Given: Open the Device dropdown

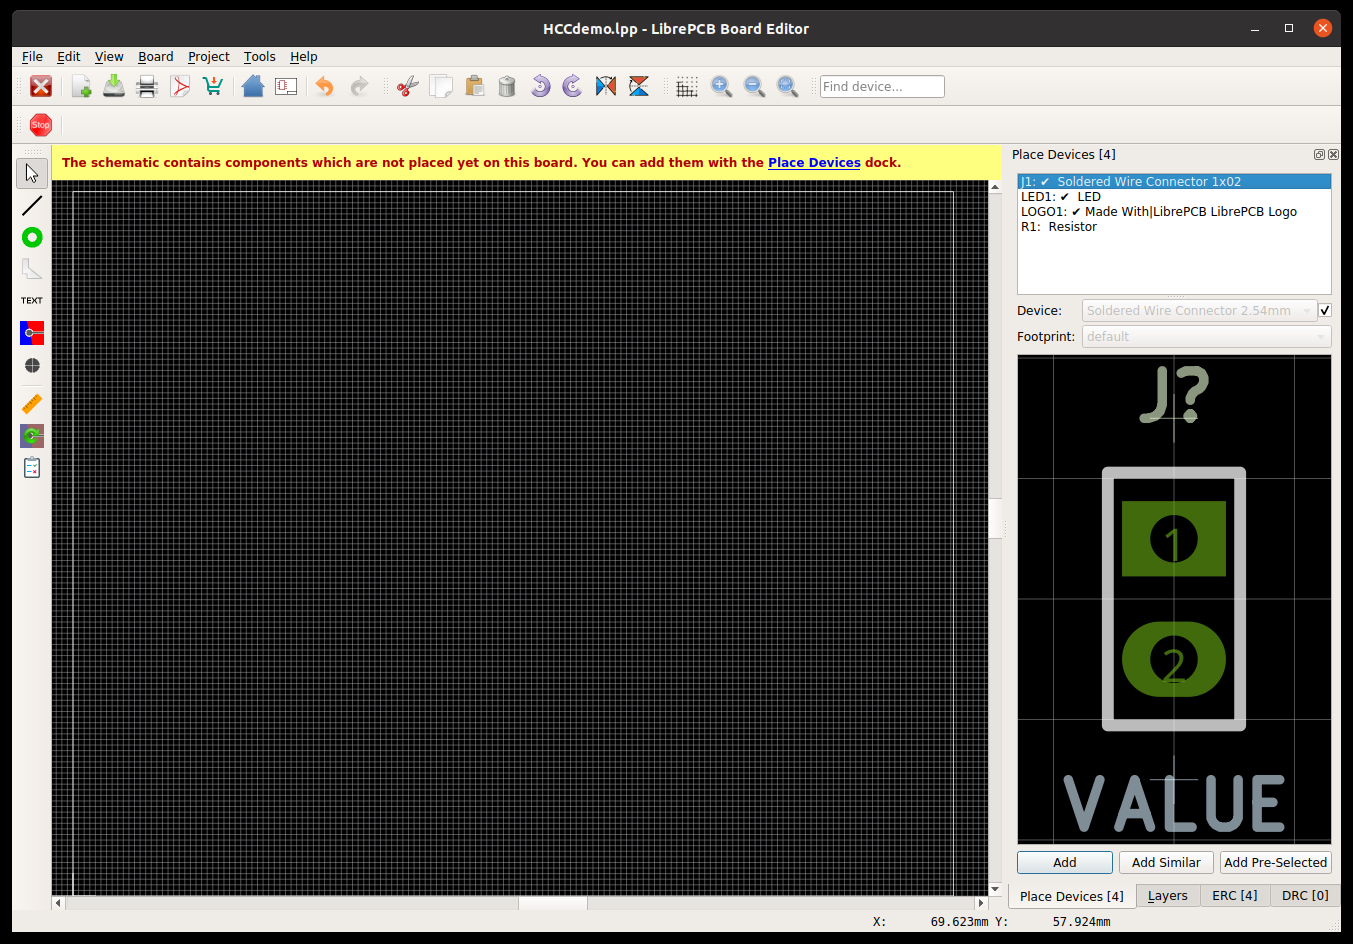Looking at the screenshot, I should [x=1199, y=311].
